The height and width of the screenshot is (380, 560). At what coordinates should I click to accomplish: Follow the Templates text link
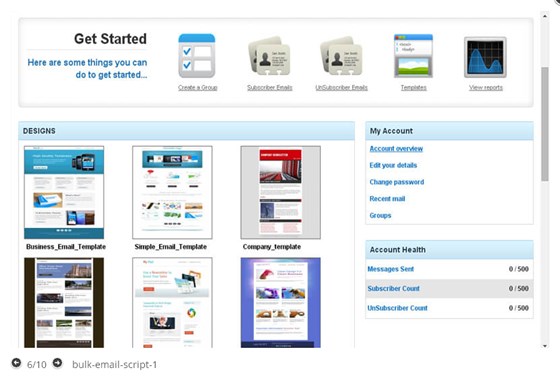coord(414,88)
